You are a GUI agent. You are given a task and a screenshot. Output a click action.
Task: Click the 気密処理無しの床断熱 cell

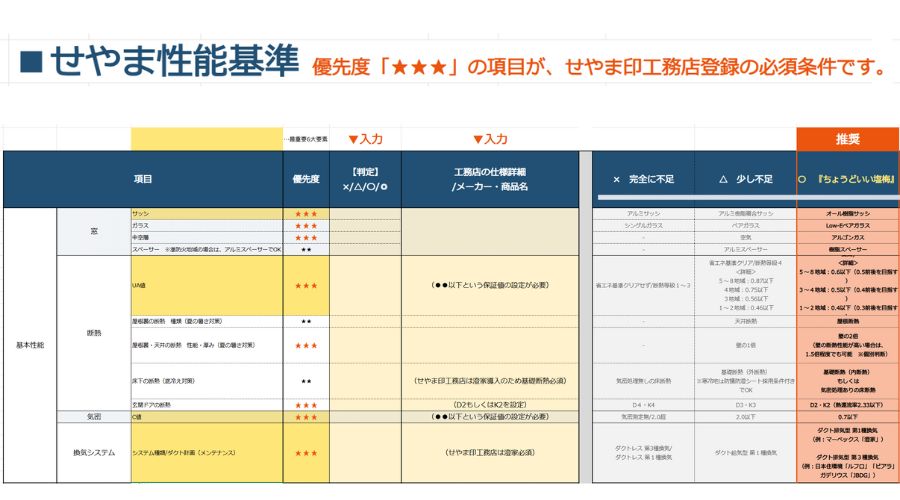coord(643,381)
